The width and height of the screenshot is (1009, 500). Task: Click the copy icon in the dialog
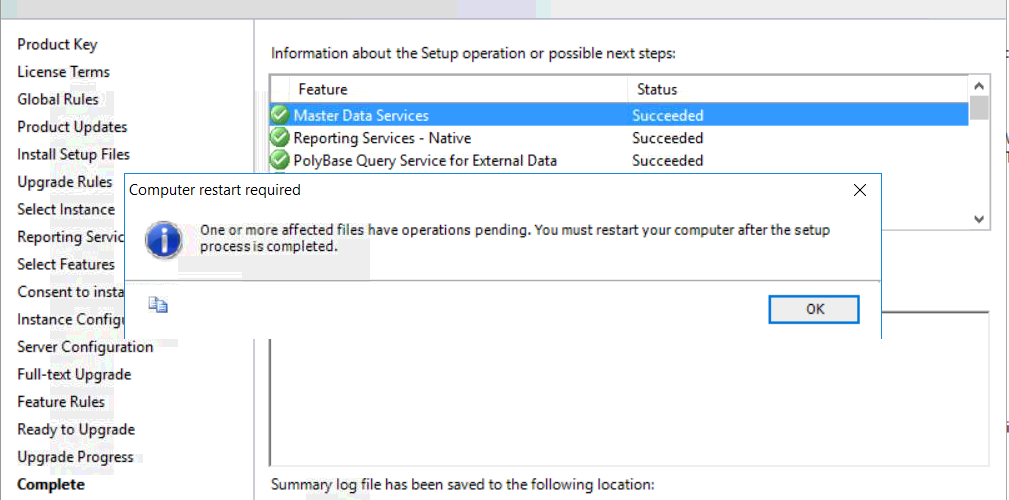tap(158, 305)
